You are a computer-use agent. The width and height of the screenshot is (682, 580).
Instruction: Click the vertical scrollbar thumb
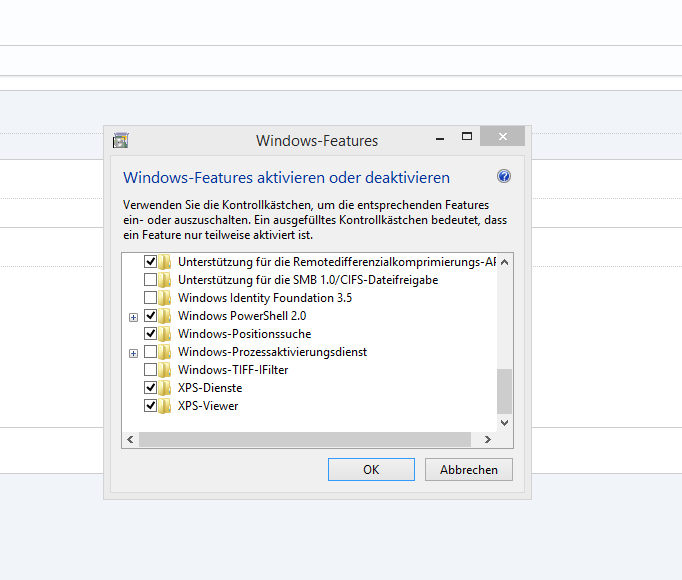click(505, 392)
